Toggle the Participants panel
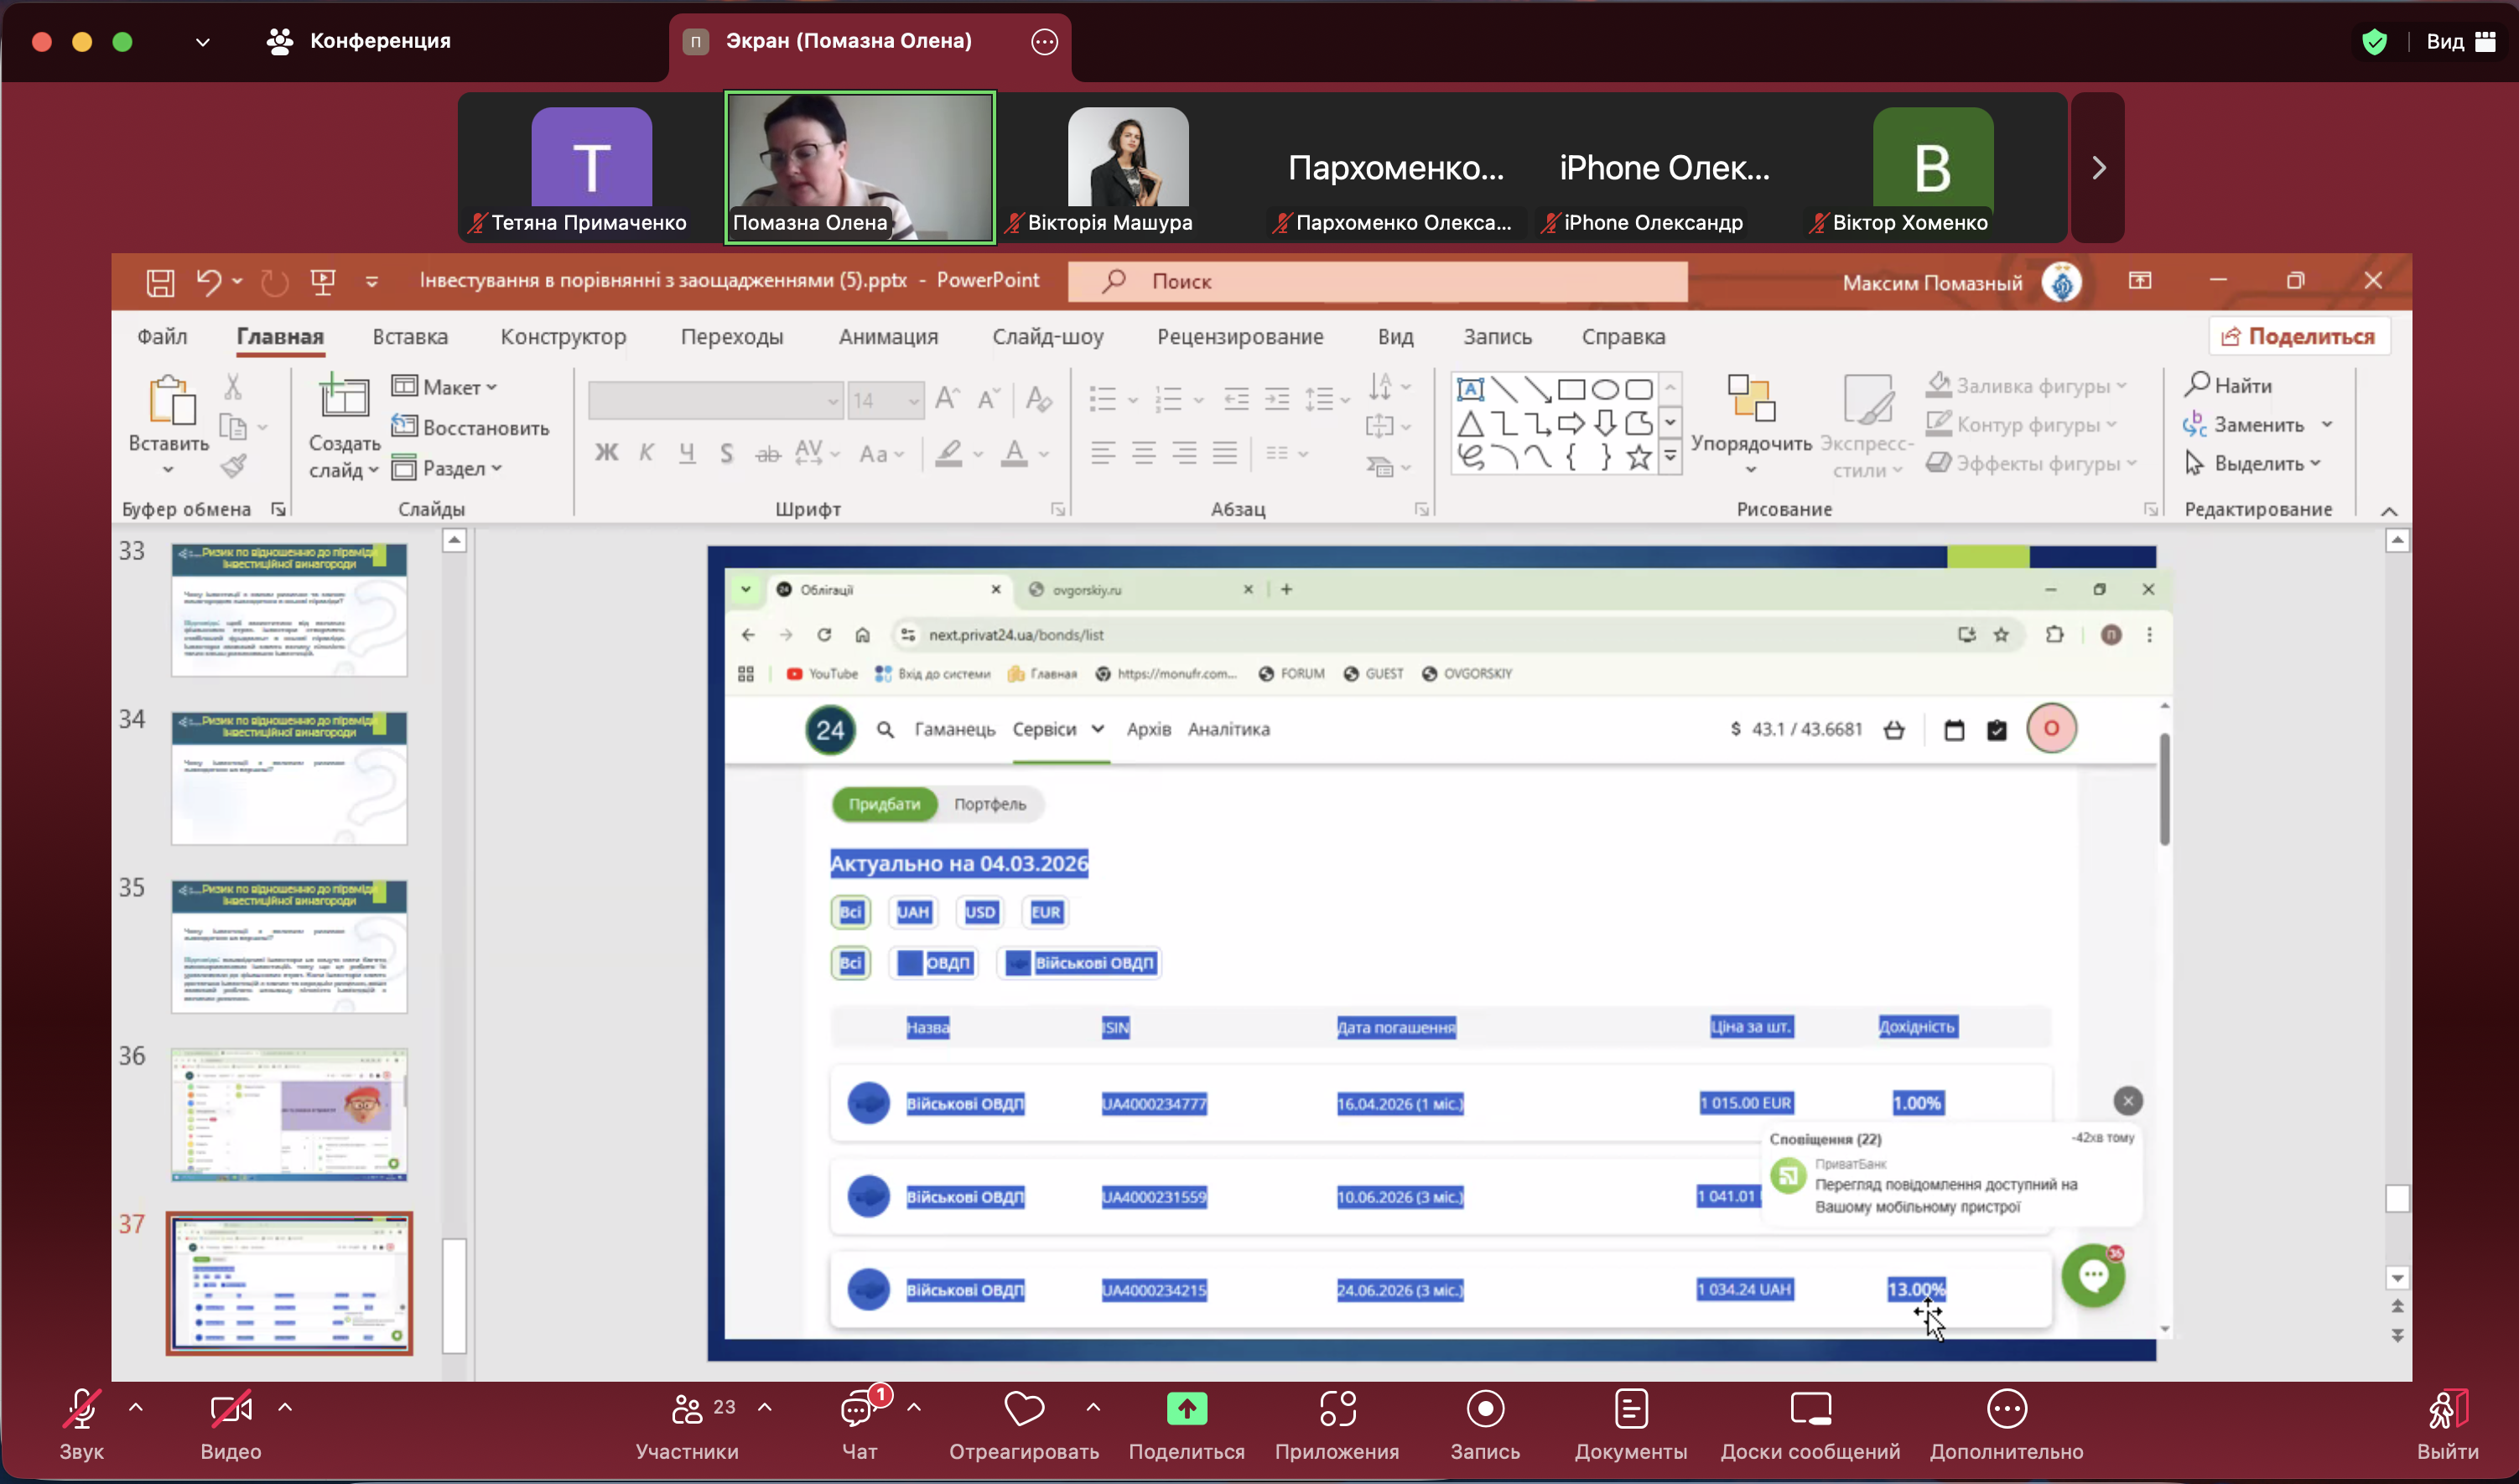Screen dimensions: 2519x1484 click(x=688, y=1410)
